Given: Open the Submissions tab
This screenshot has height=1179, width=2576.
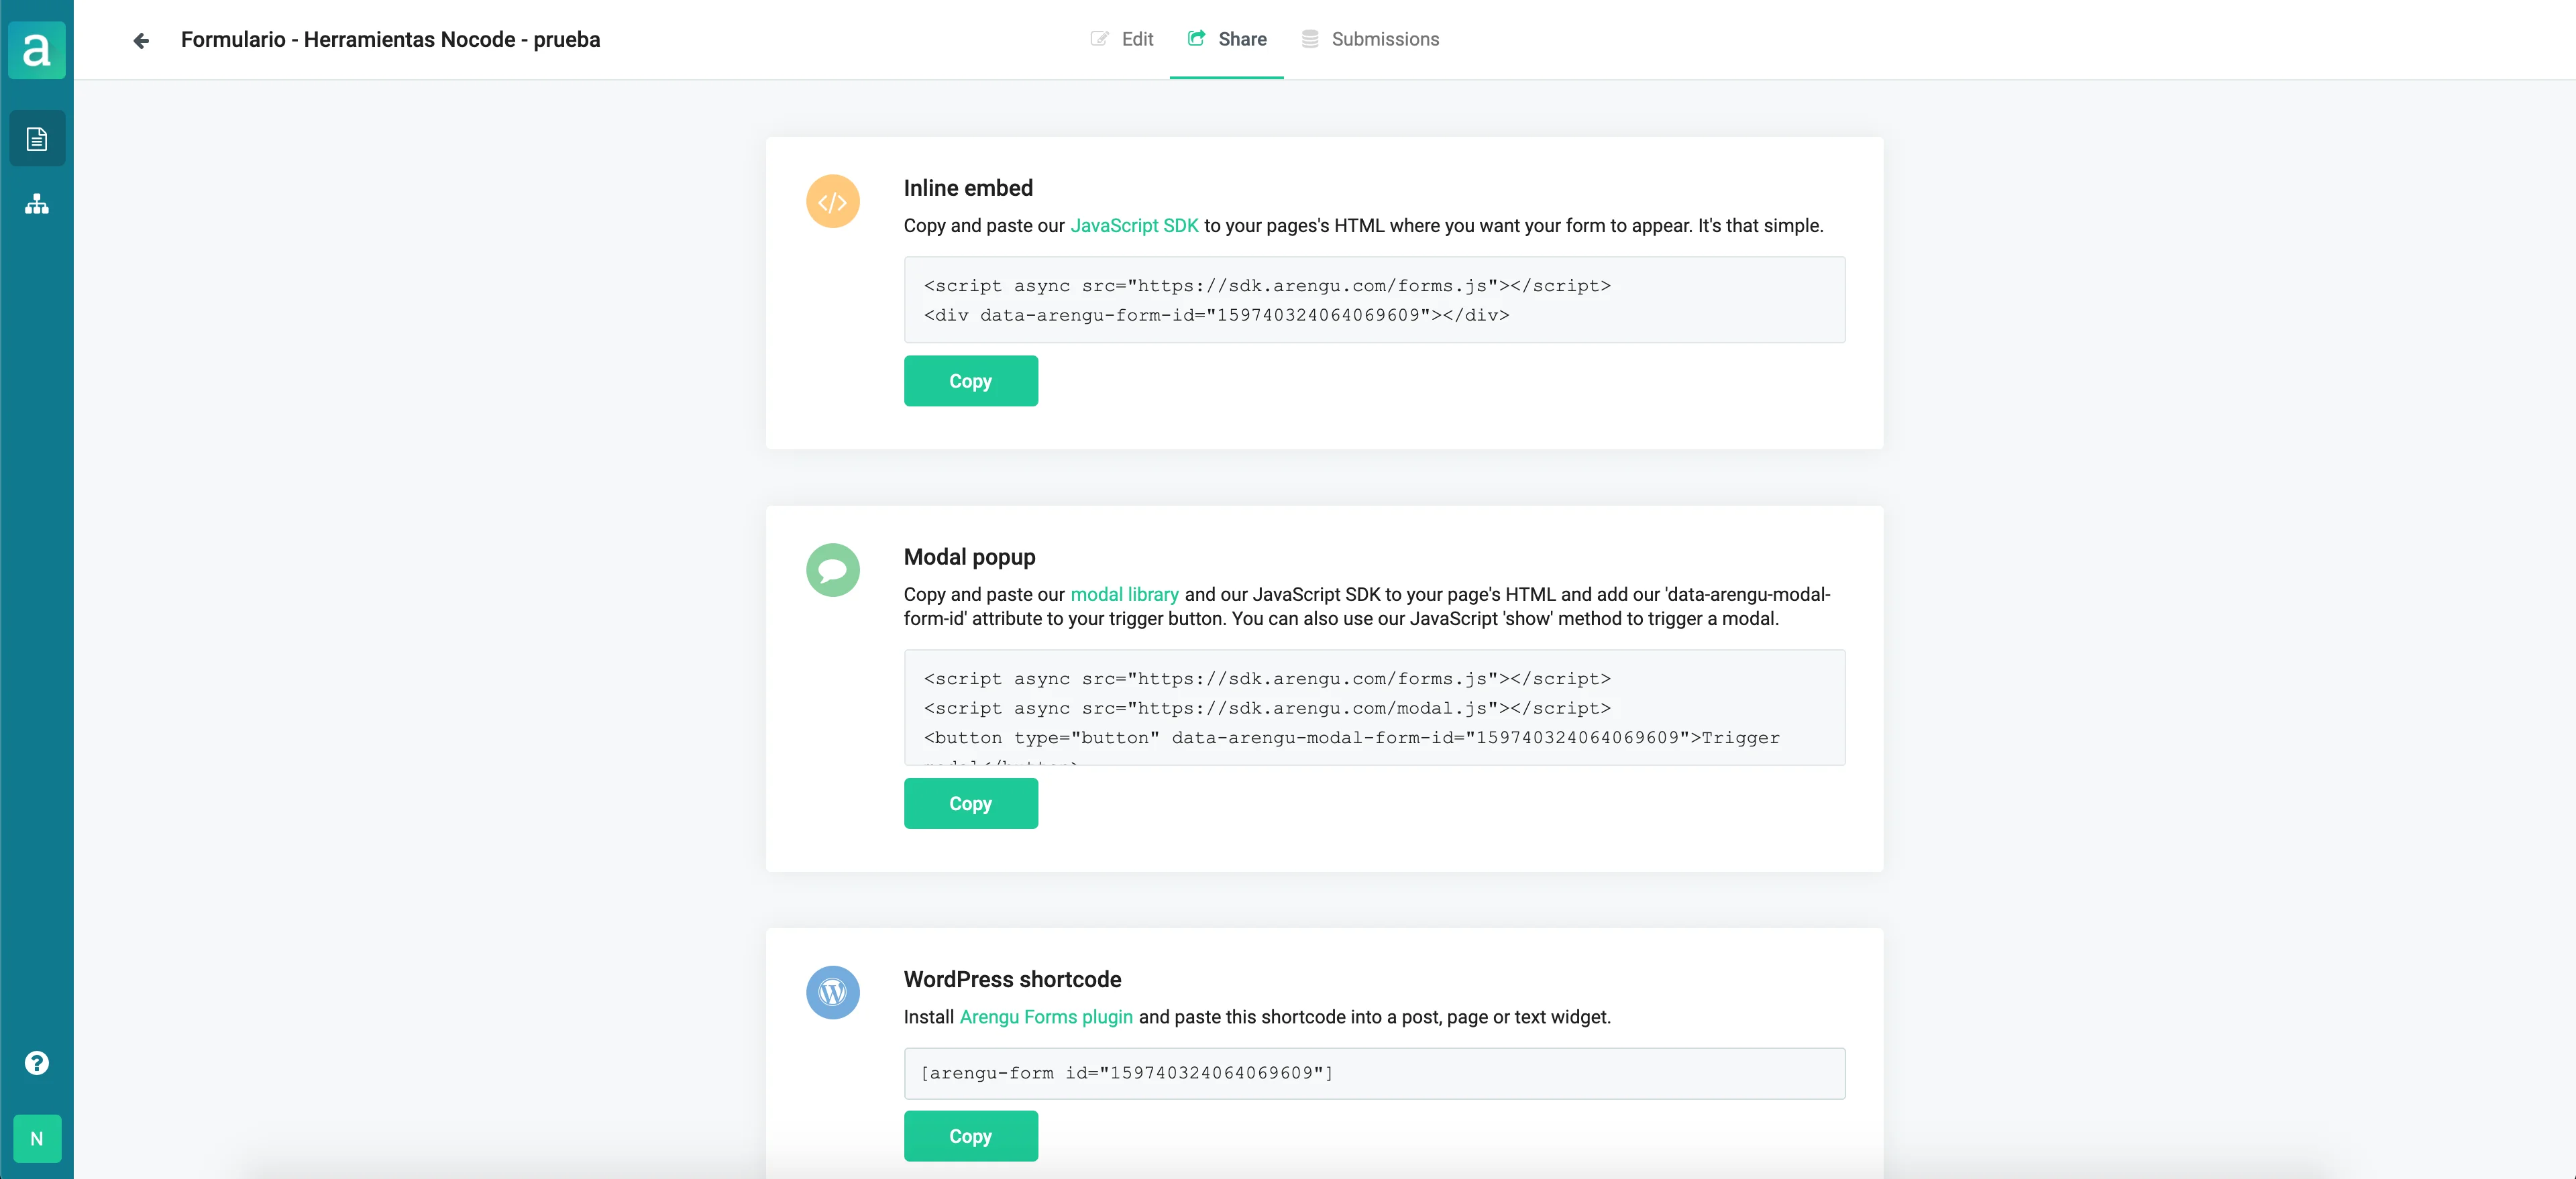Looking at the screenshot, I should click(1370, 39).
